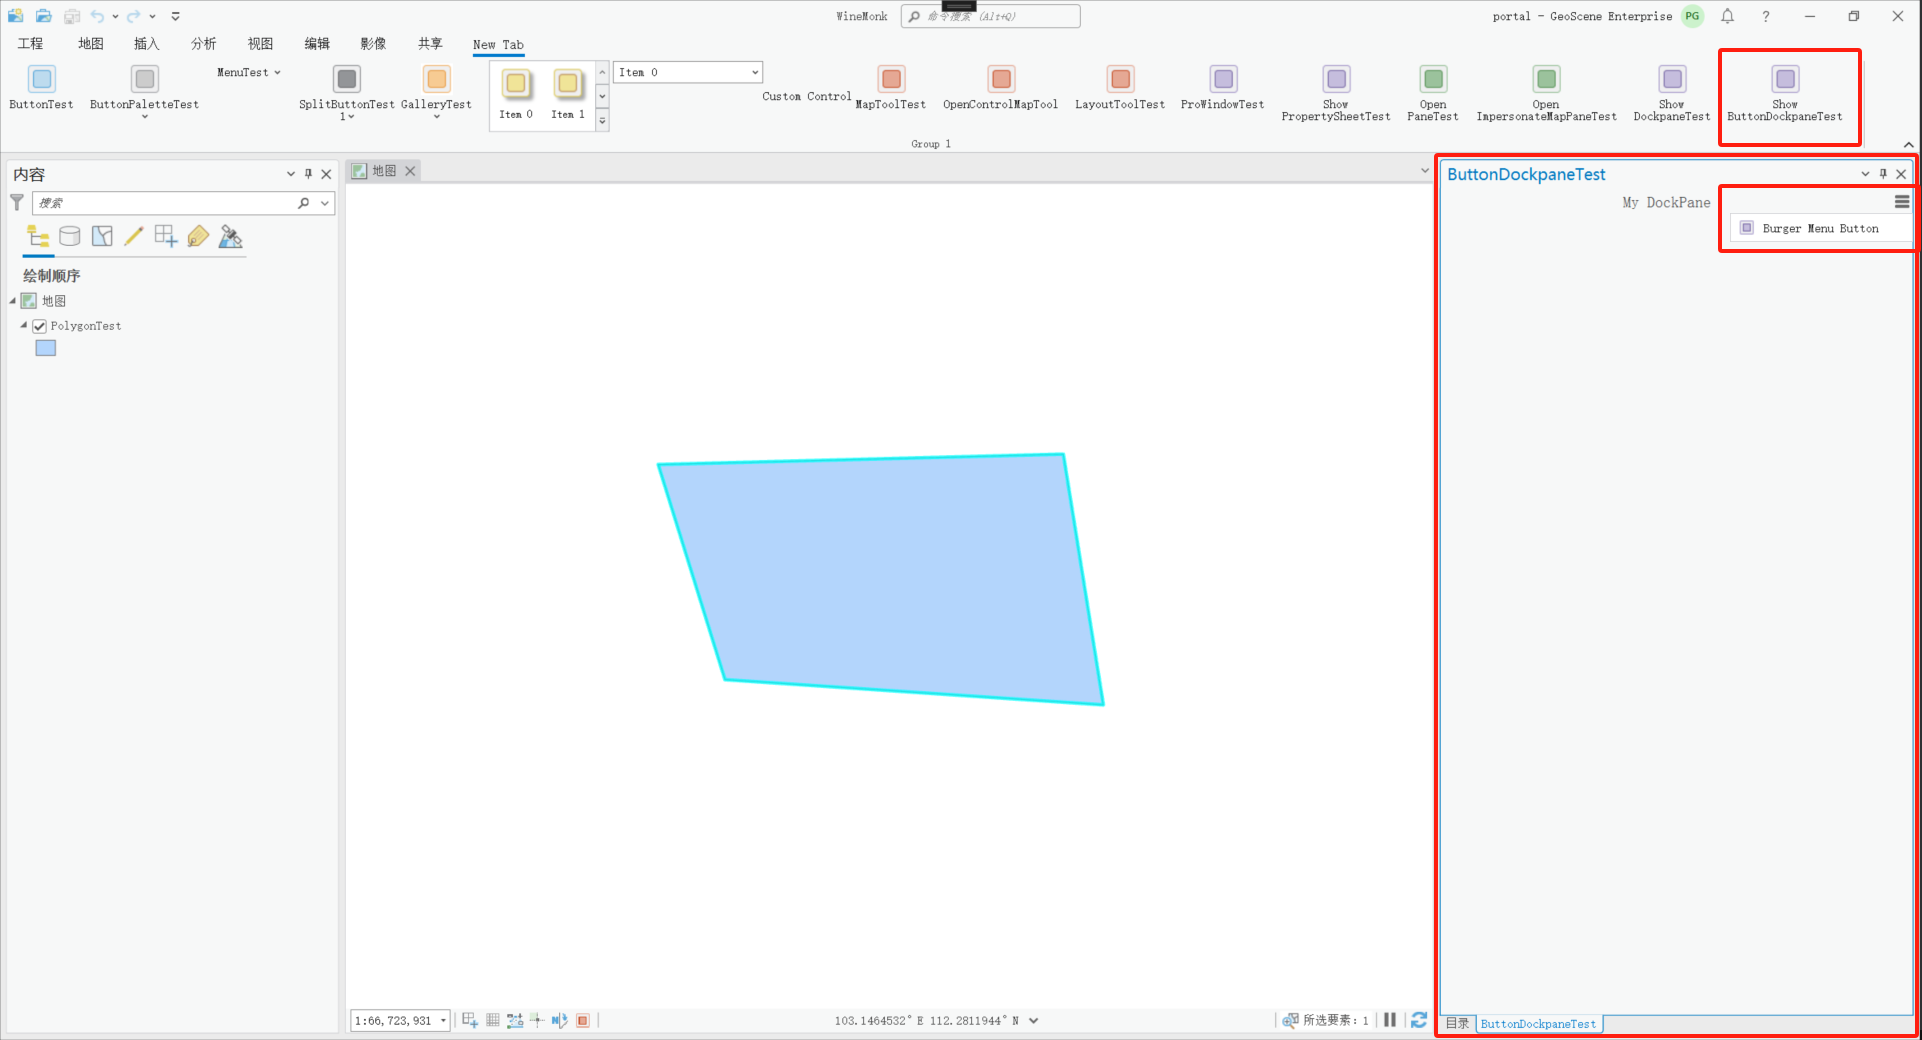Click the open project quick access icon

click(44, 16)
